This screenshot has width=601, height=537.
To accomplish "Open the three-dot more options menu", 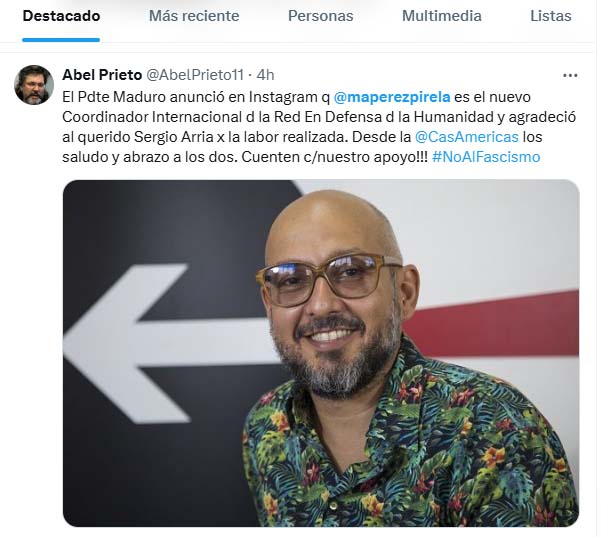I will pos(570,76).
